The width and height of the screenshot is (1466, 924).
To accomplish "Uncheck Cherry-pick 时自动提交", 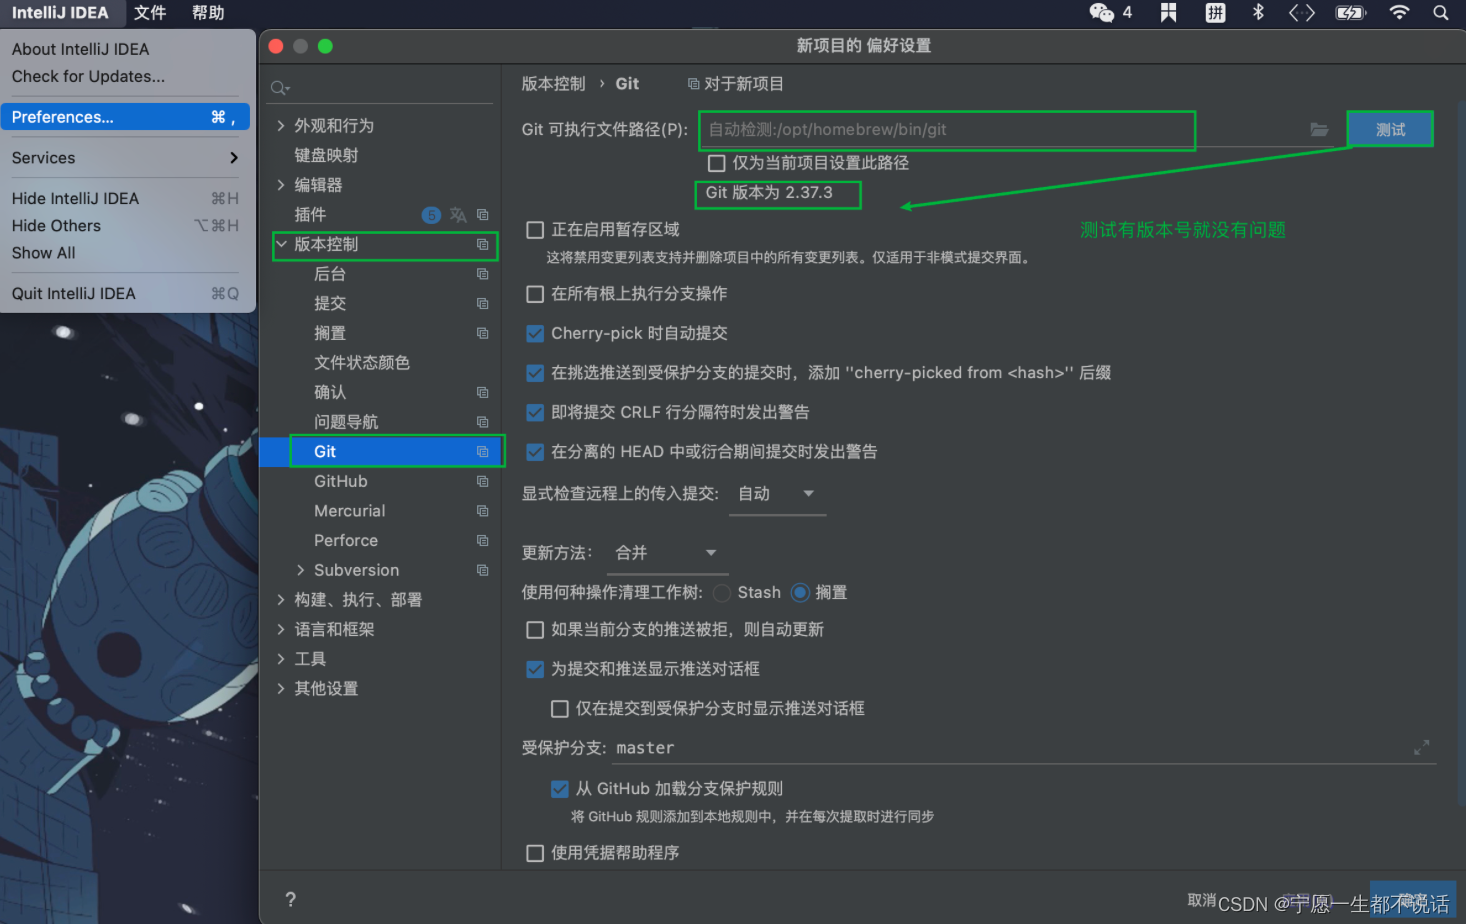I will (535, 333).
